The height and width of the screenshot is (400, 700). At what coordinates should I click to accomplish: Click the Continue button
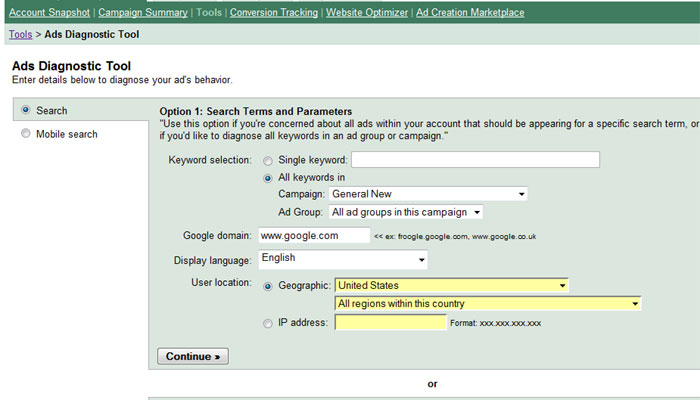tap(193, 356)
